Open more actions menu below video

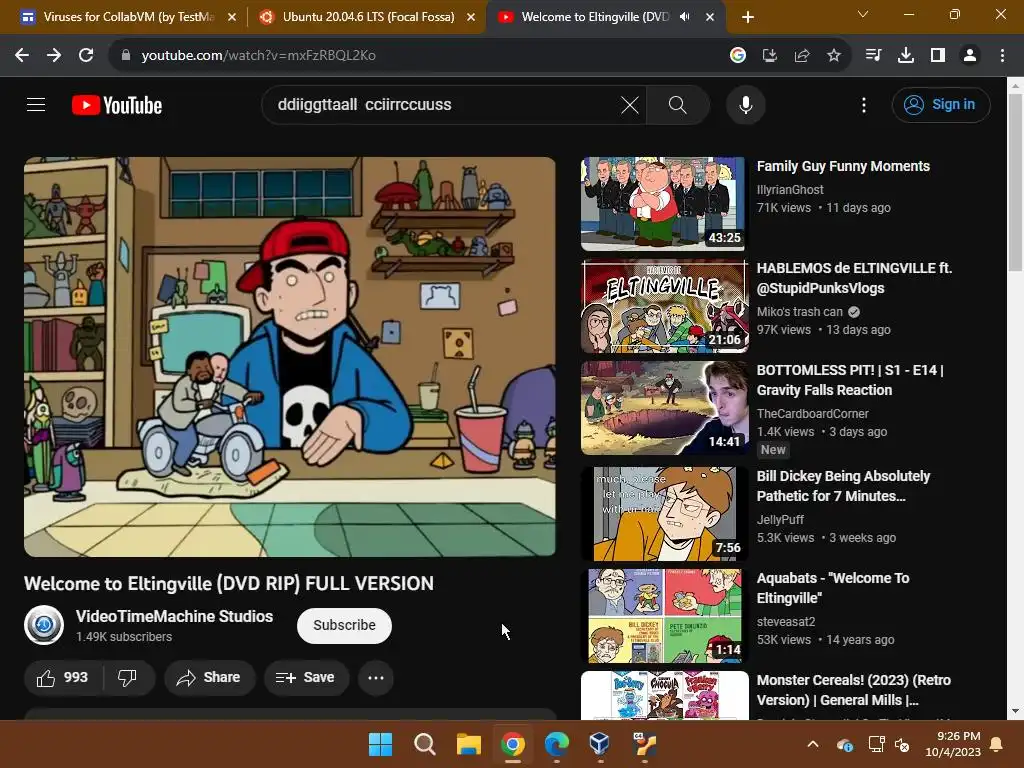coord(376,678)
